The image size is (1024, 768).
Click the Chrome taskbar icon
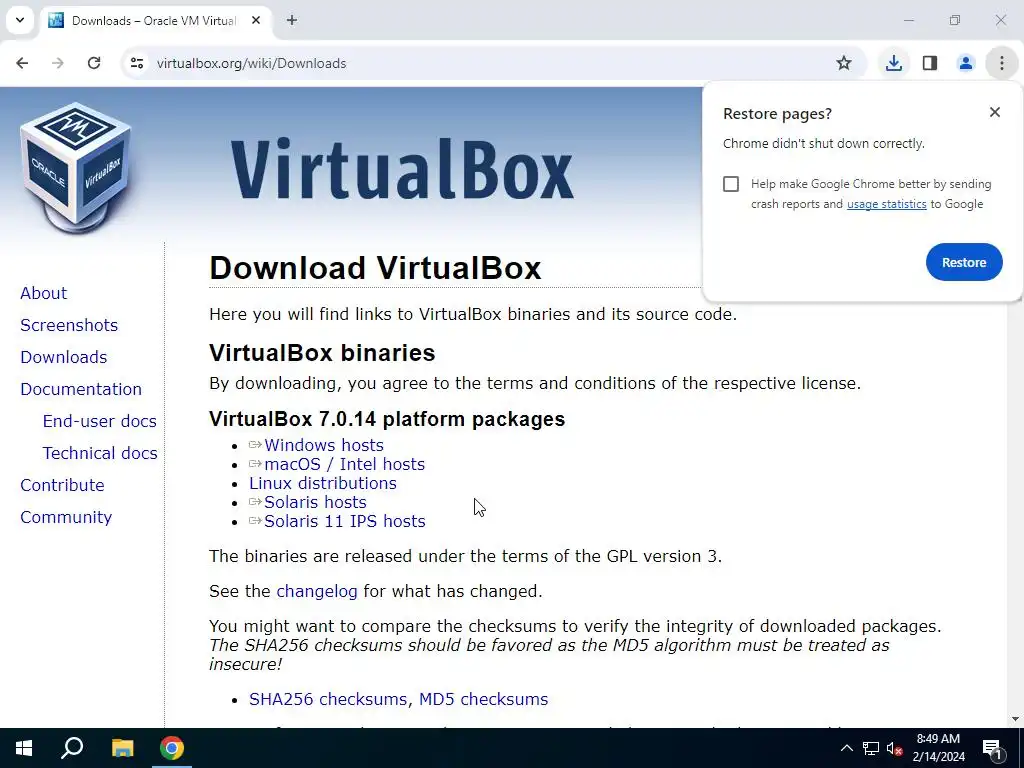pyautogui.click(x=172, y=748)
